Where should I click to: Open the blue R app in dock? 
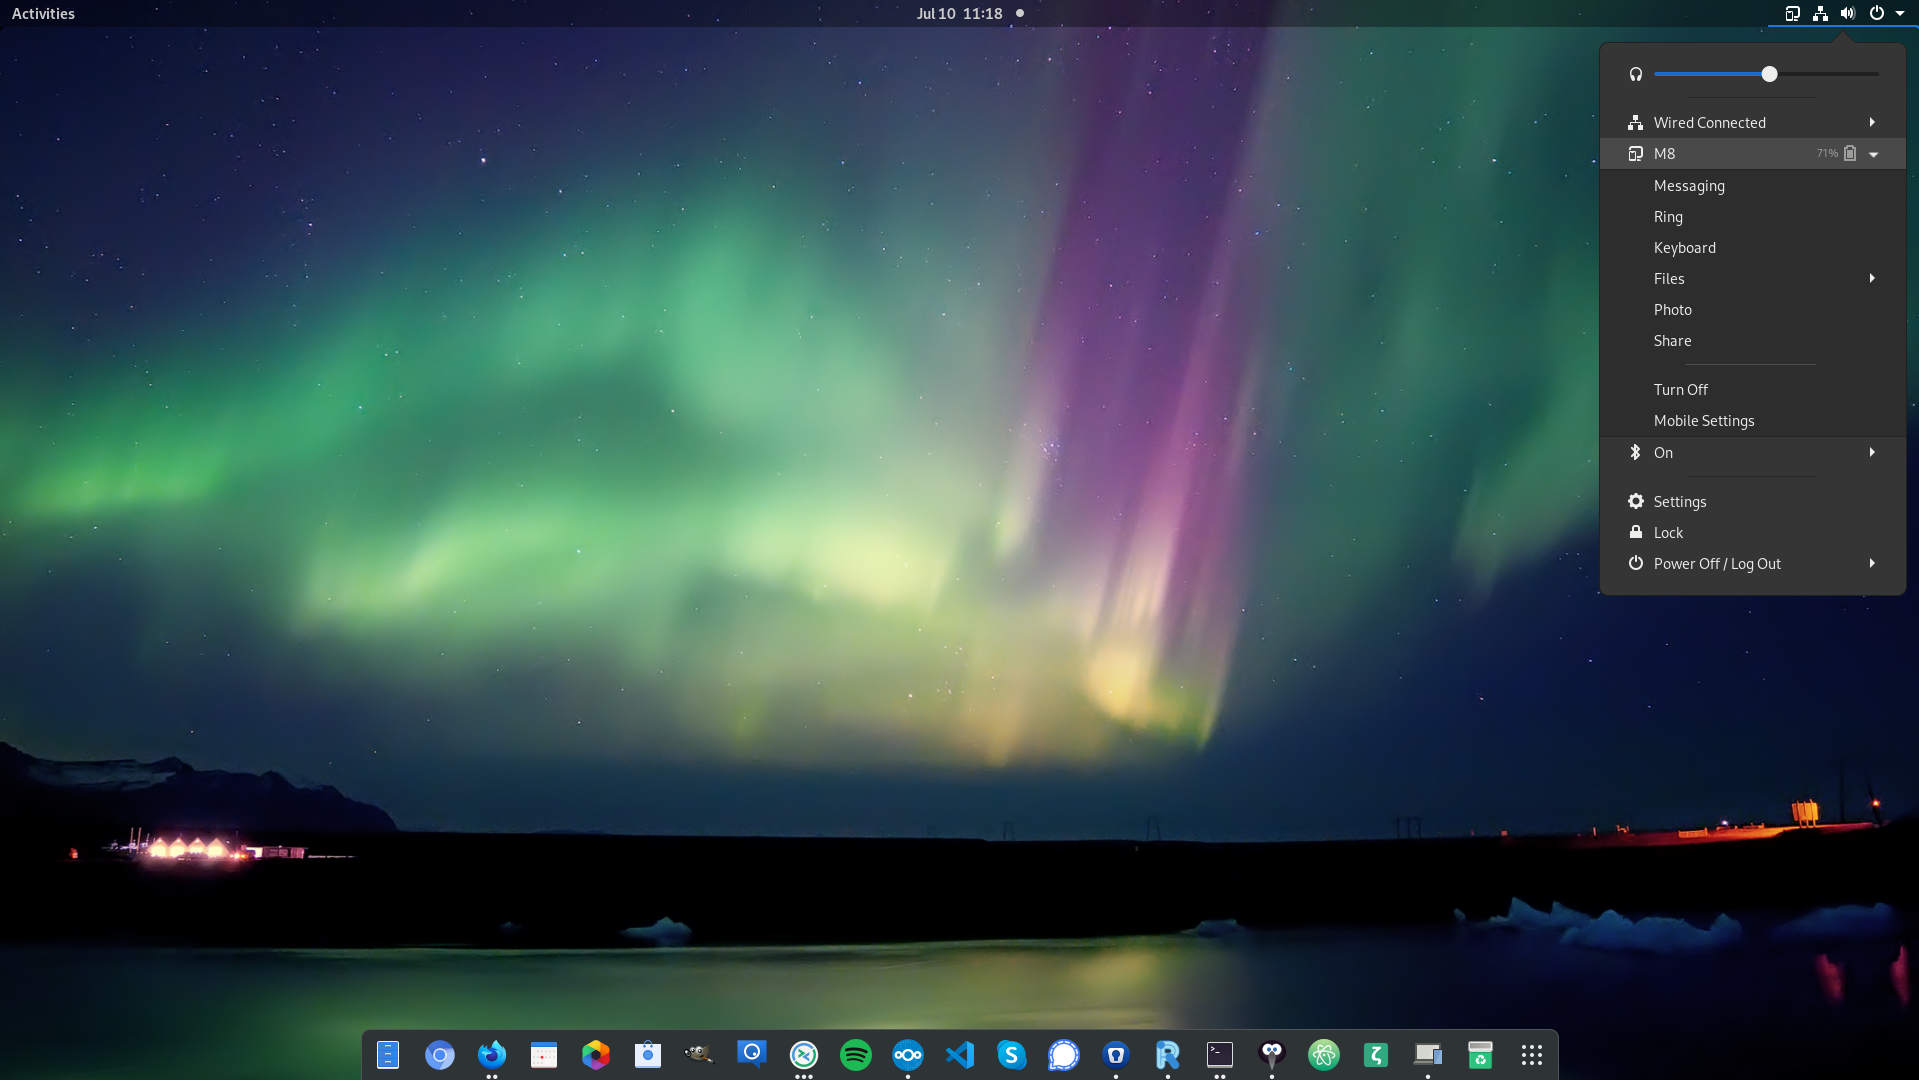(x=1168, y=1055)
